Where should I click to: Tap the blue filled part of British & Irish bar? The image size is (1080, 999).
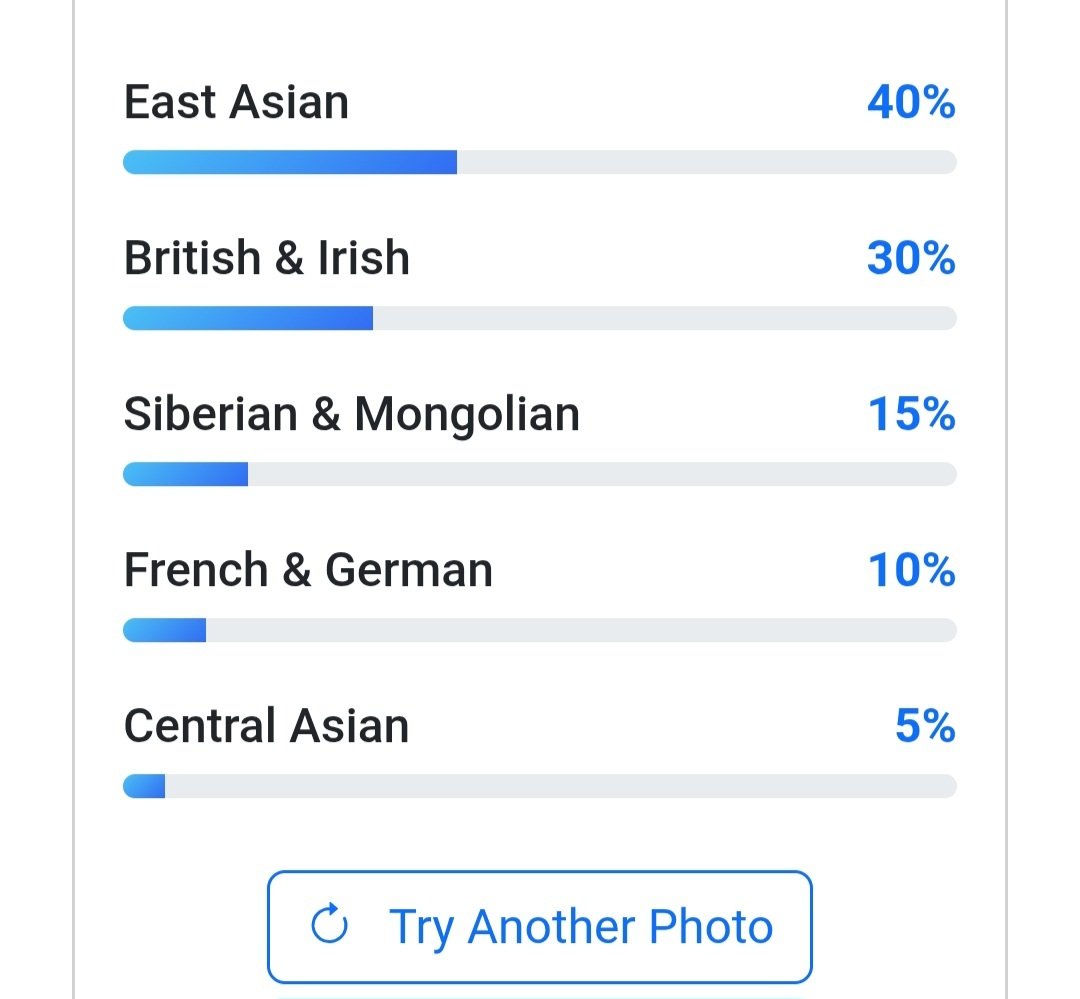248,318
